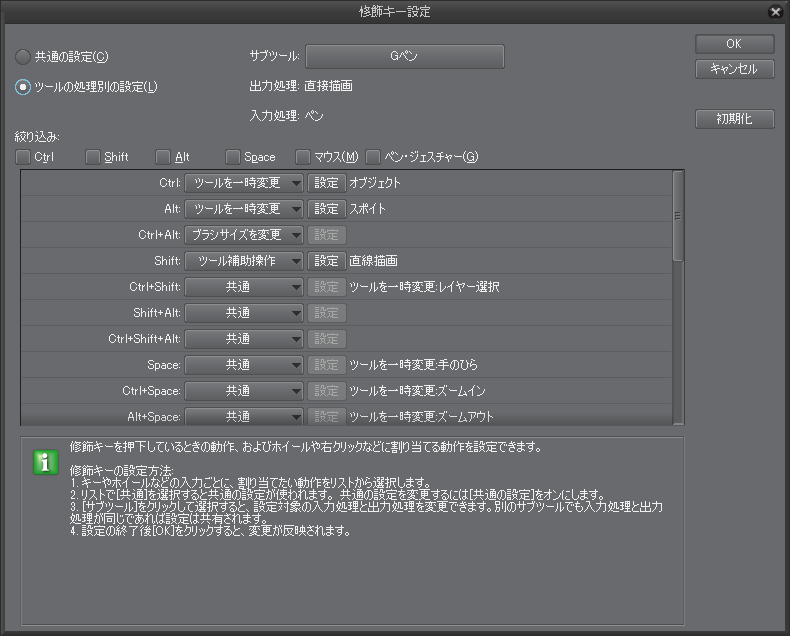Enable the マウス filter checkbox
This screenshot has width=791, height=637.
pyautogui.click(x=303, y=157)
